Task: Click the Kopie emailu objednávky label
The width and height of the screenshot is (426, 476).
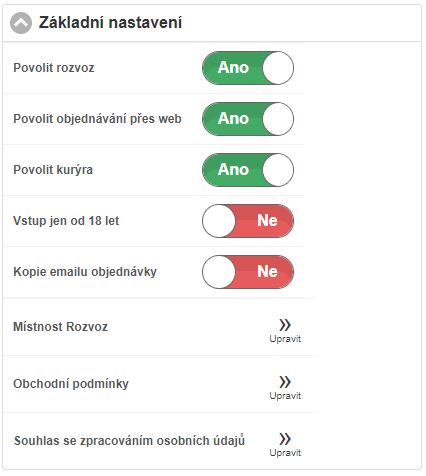Action: coord(85,272)
